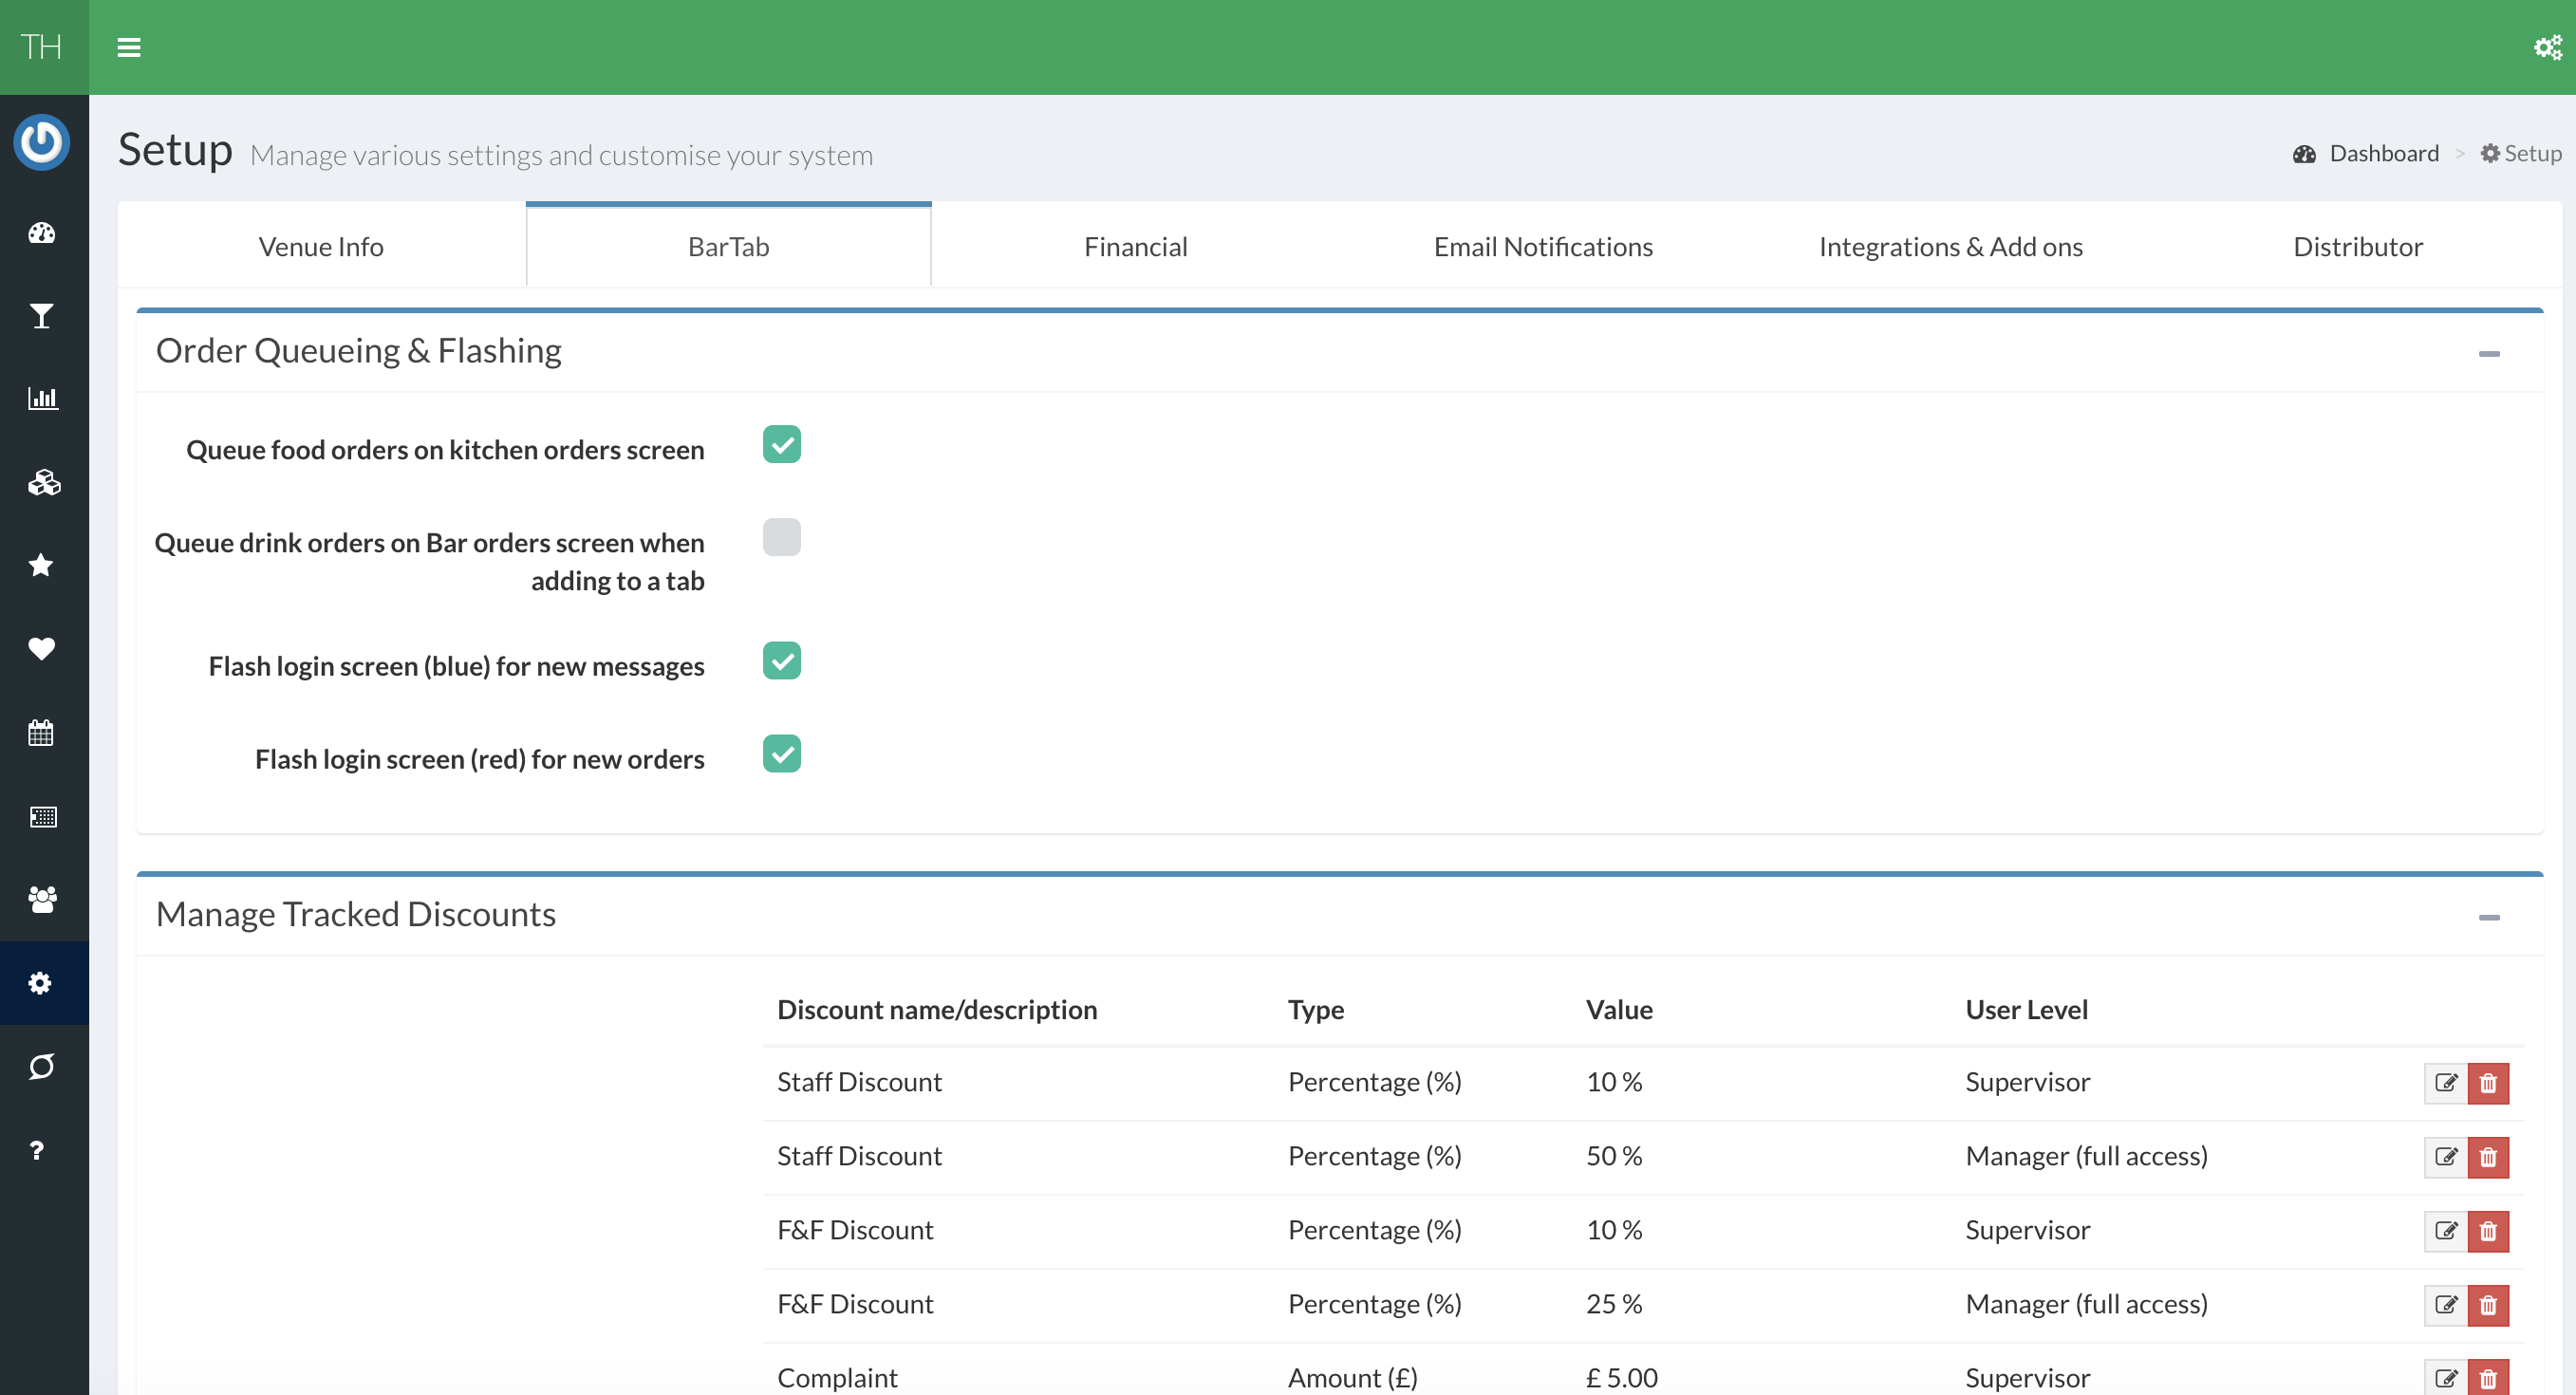This screenshot has height=1395, width=2576.
Task: Switch to the Financial tab
Action: click(1135, 246)
